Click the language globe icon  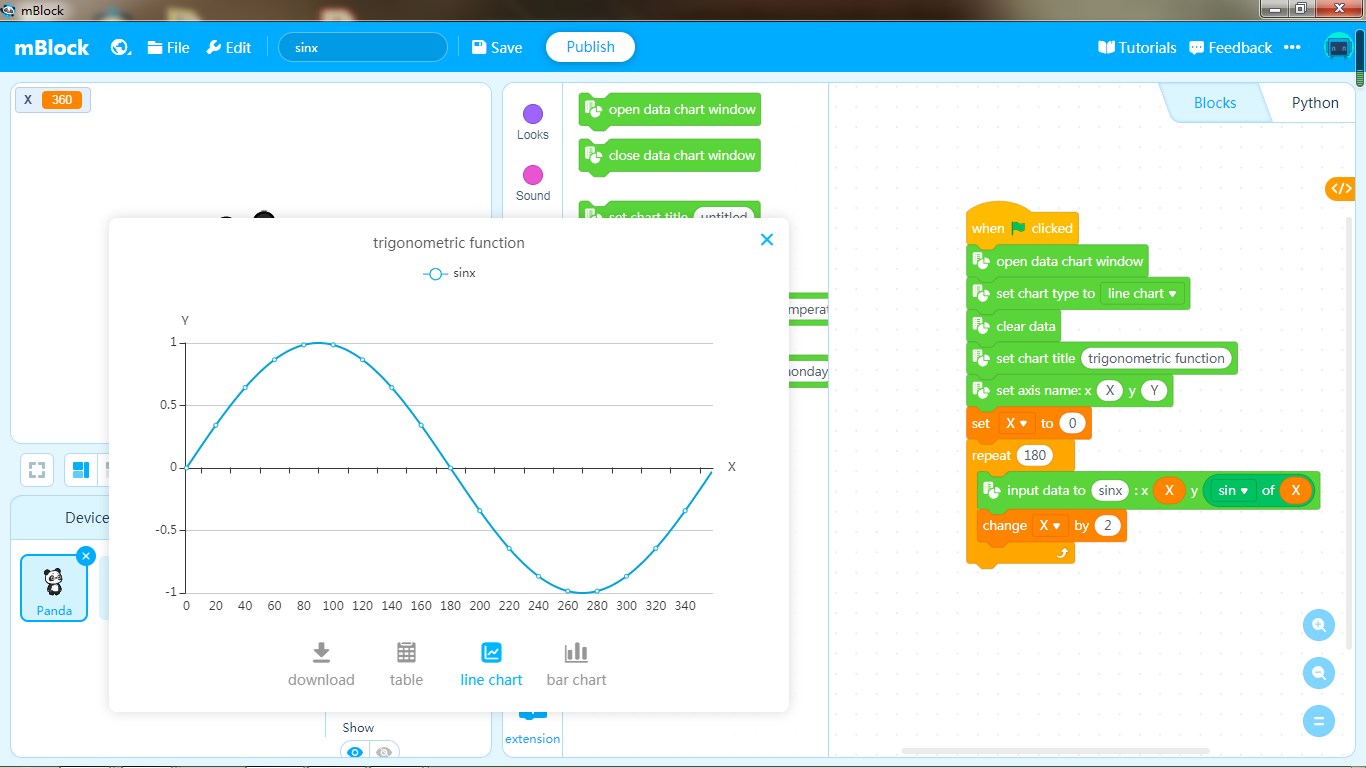120,47
